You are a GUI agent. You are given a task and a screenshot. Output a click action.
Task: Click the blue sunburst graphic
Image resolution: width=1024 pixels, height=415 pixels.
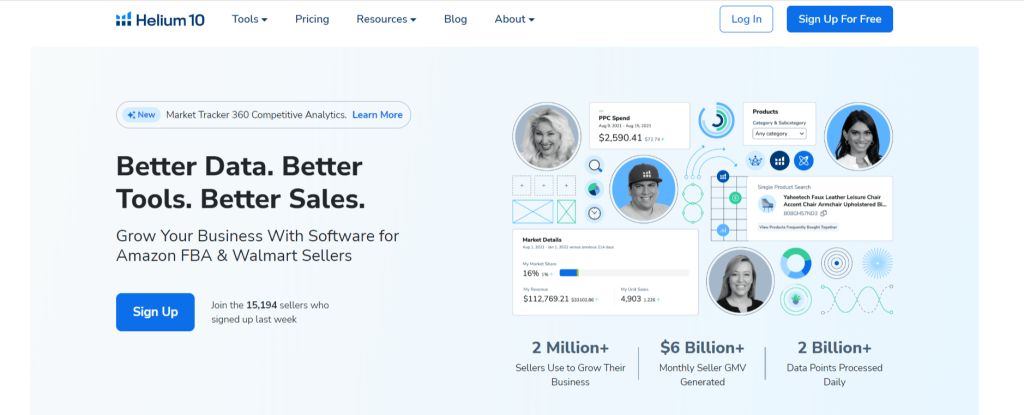coord(877,263)
